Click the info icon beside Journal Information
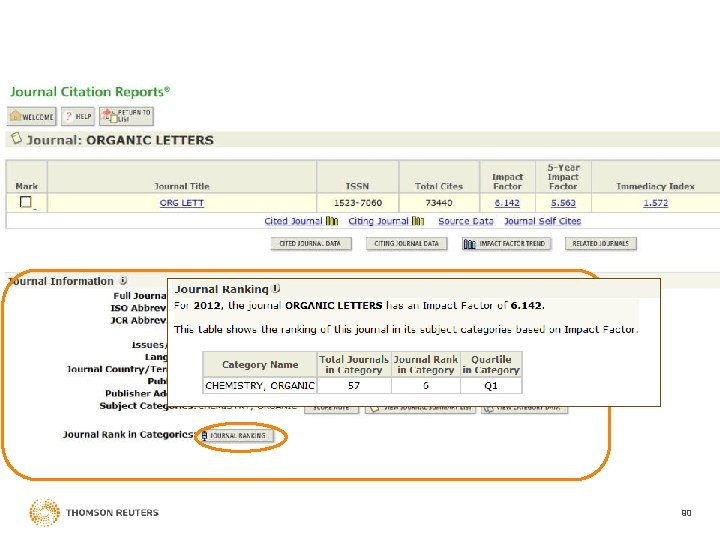 (123, 280)
